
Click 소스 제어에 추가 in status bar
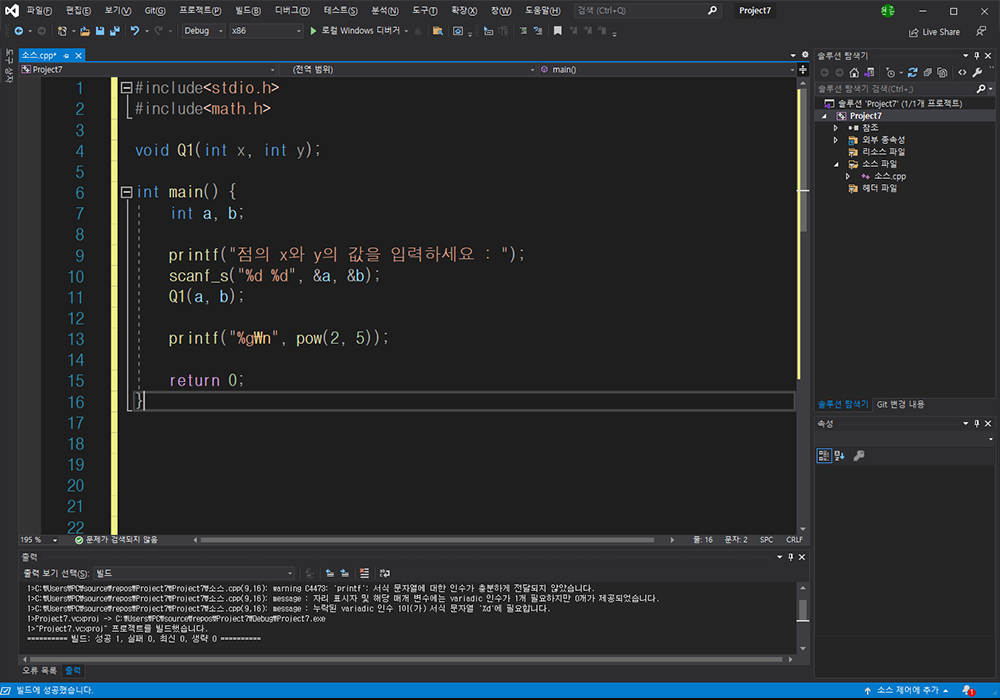[x=906, y=690]
